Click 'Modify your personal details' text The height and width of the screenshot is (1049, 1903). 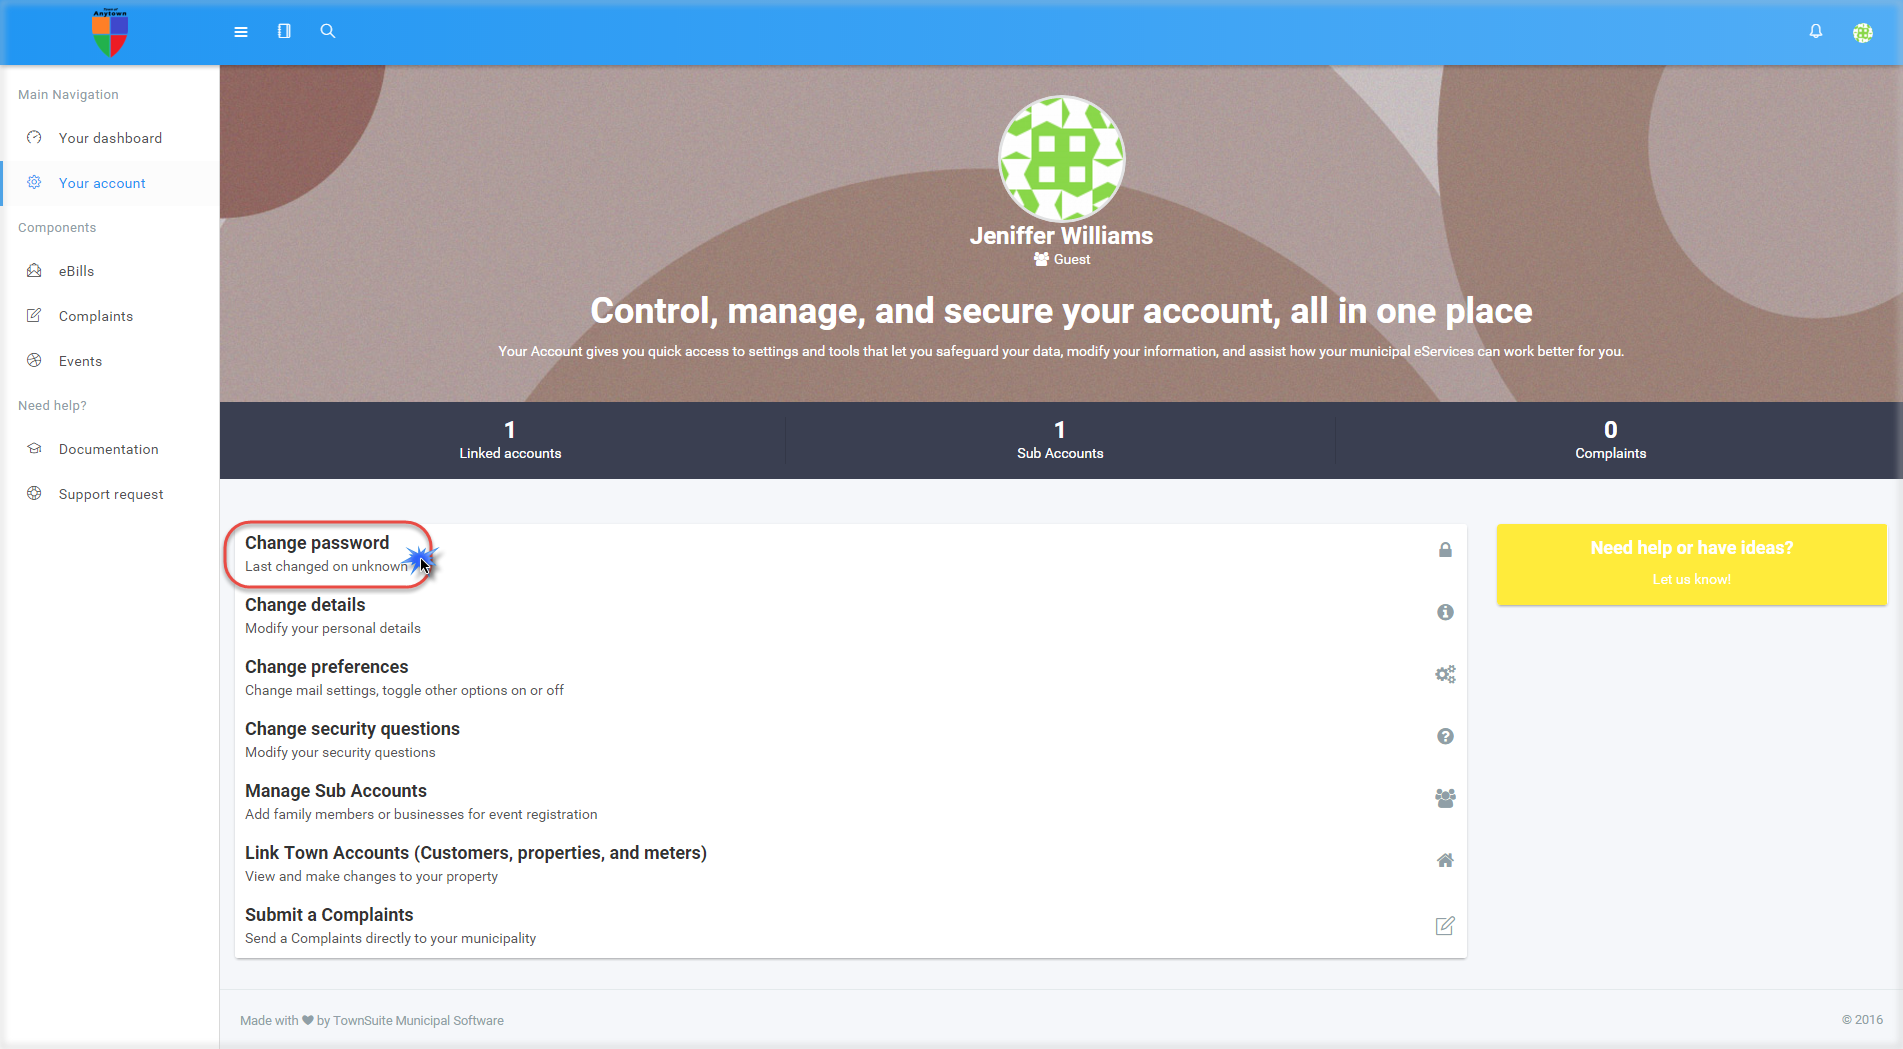(x=333, y=628)
